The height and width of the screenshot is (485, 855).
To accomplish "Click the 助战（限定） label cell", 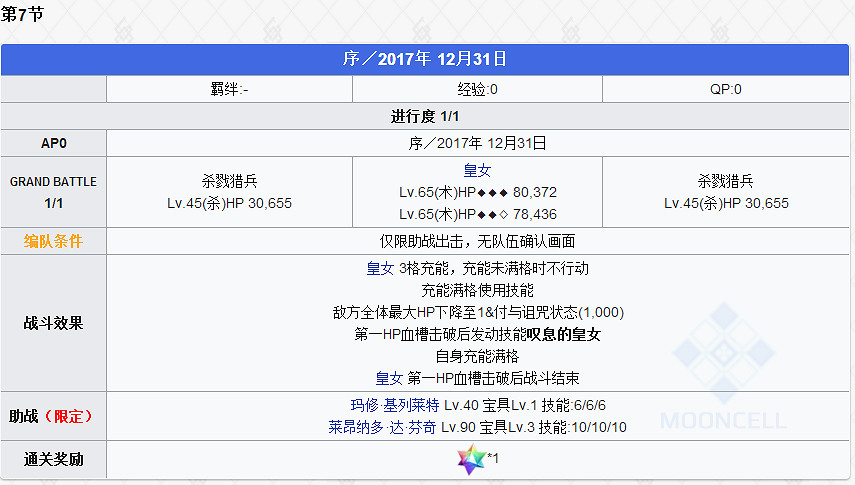I will pos(53,416).
